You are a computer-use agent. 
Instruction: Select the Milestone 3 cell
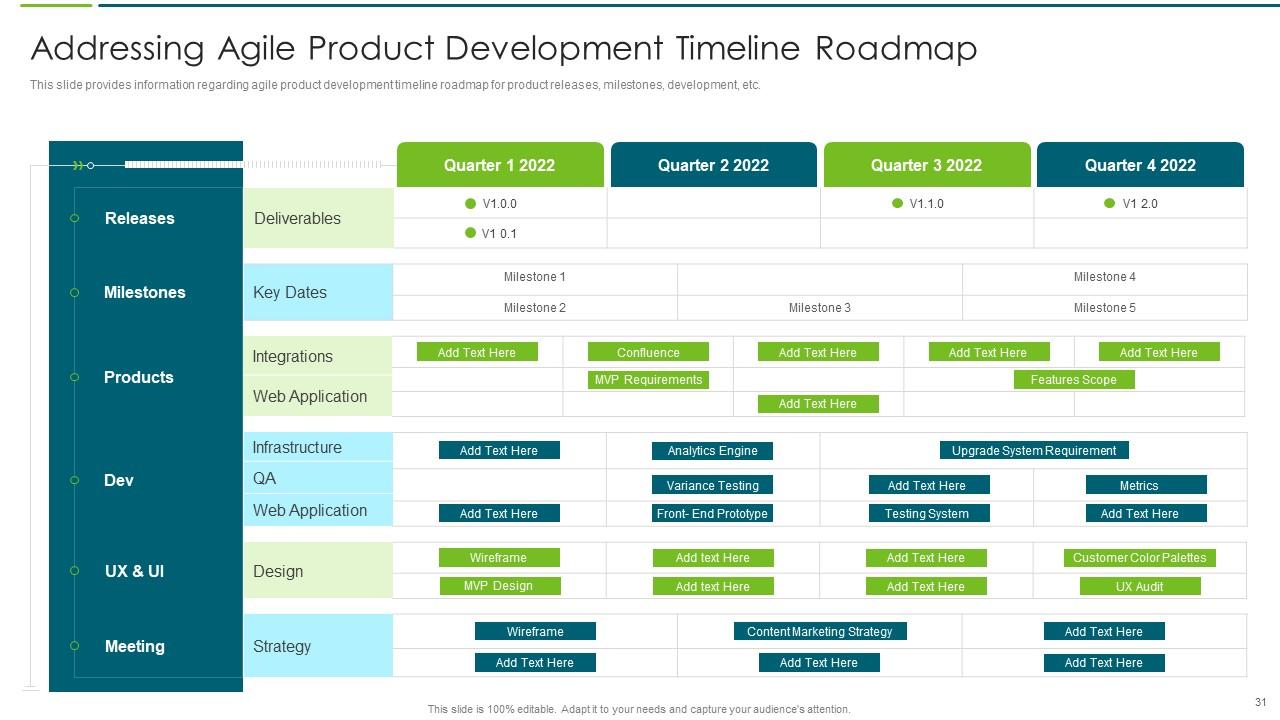pyautogui.click(x=820, y=308)
